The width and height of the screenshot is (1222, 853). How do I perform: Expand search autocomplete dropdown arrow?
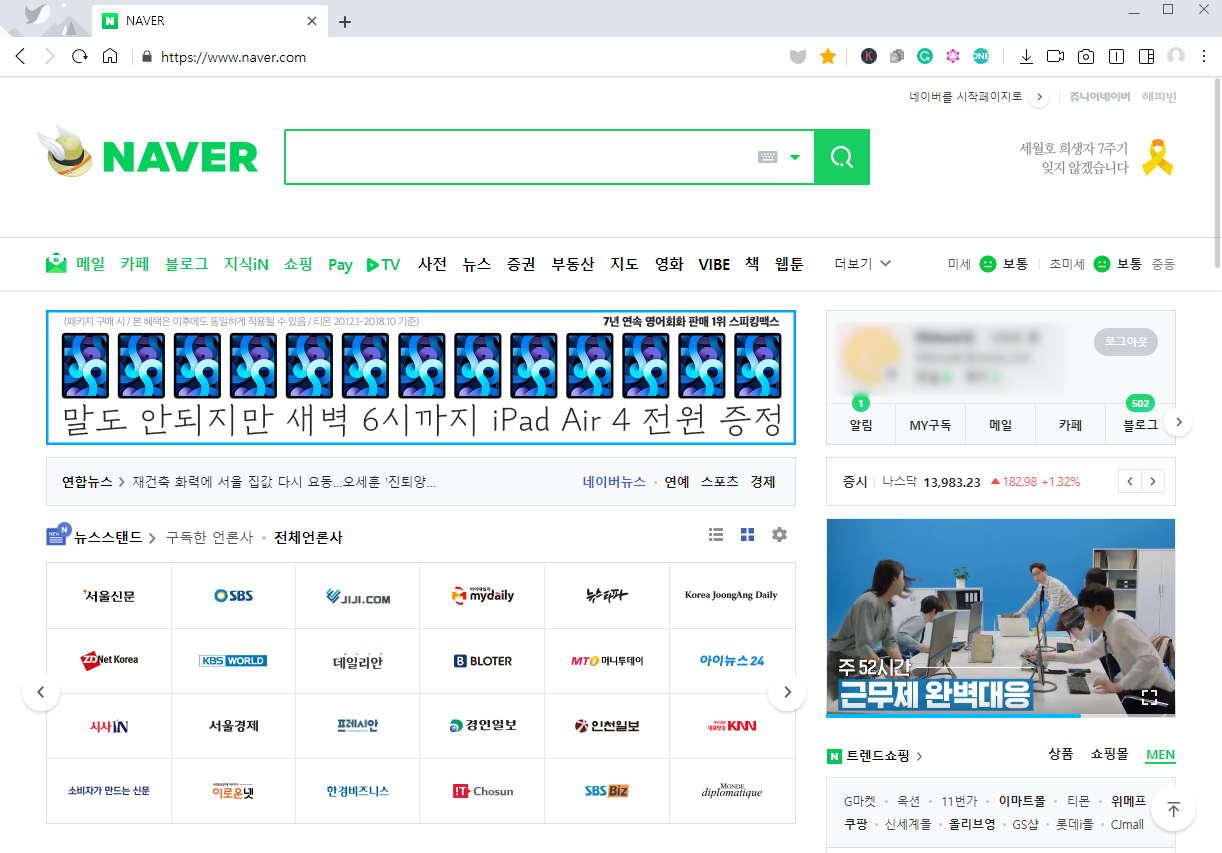pyautogui.click(x=795, y=157)
